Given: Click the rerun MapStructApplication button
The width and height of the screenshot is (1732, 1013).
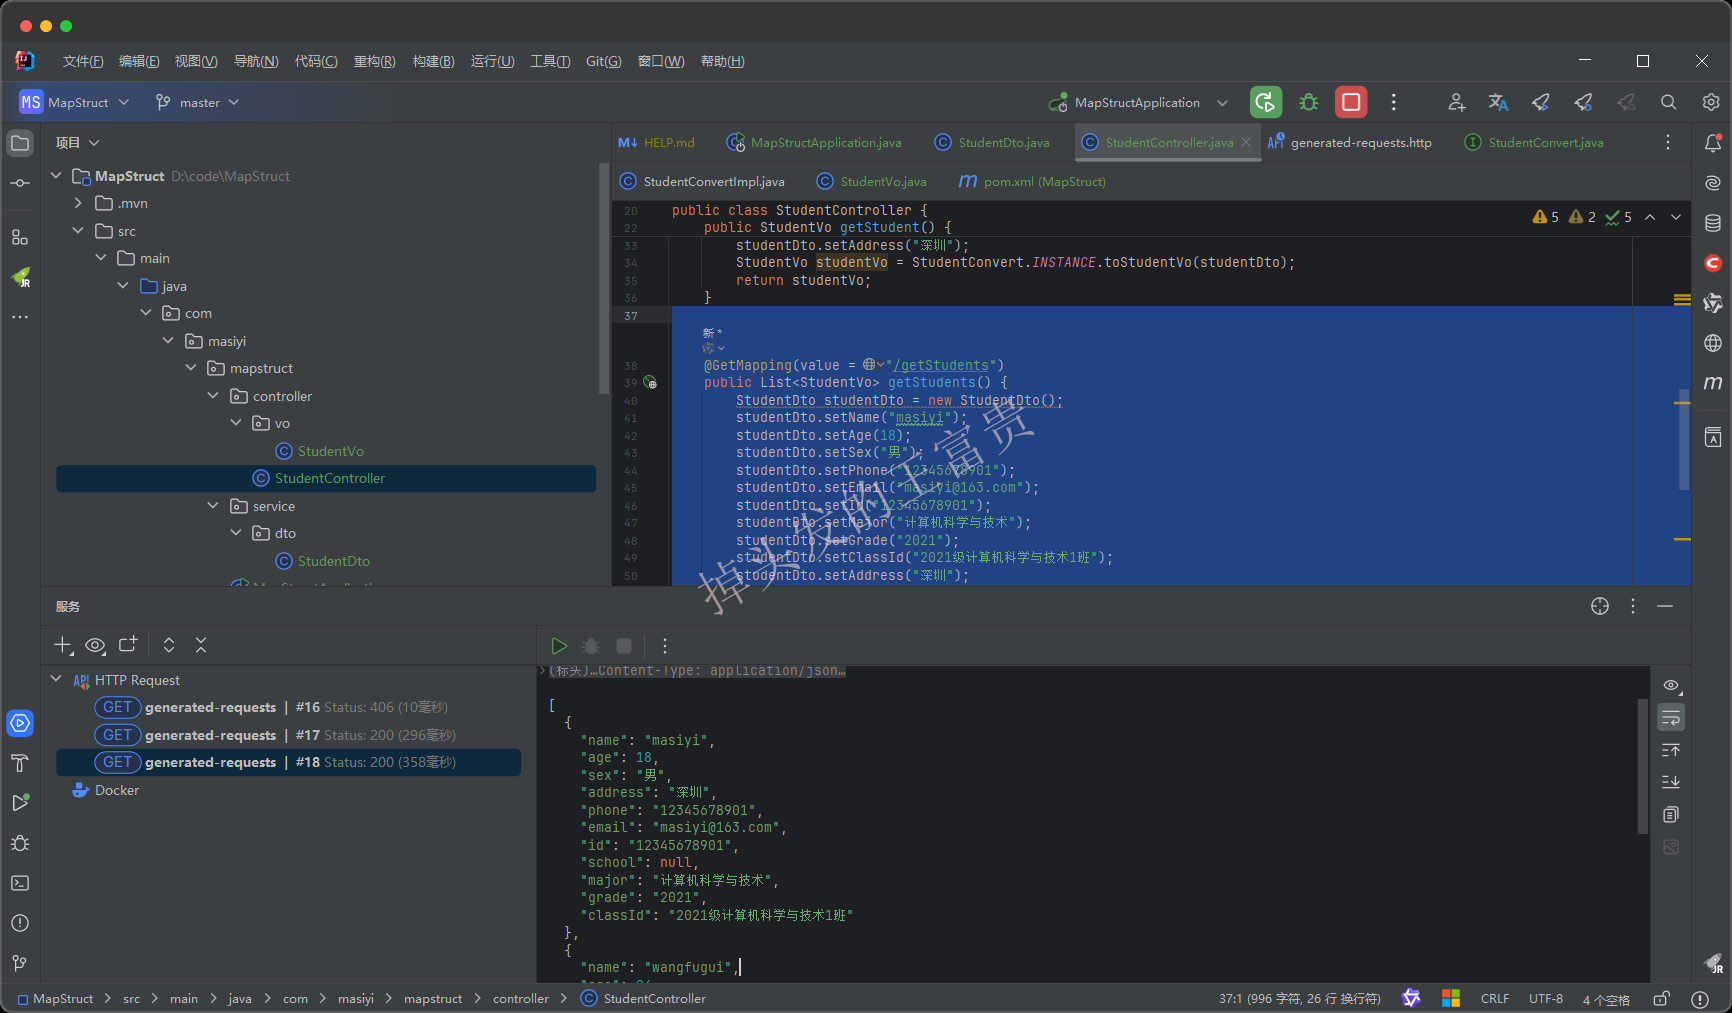Looking at the screenshot, I should [x=1266, y=102].
